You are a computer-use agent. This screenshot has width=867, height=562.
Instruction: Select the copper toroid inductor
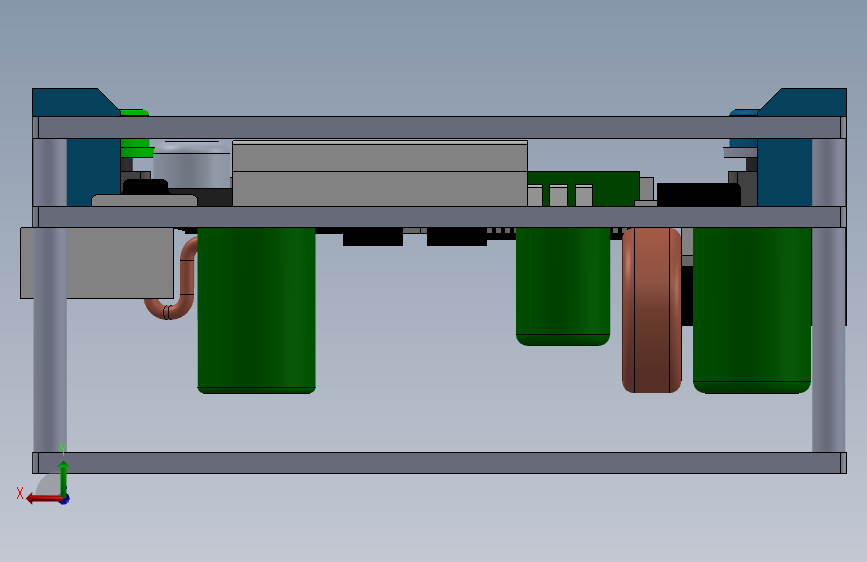651,310
